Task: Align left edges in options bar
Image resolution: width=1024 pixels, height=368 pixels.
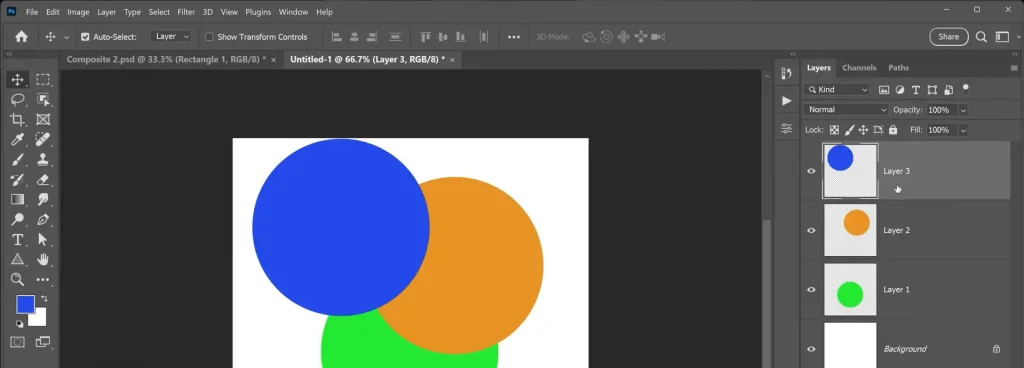Action: (337, 37)
